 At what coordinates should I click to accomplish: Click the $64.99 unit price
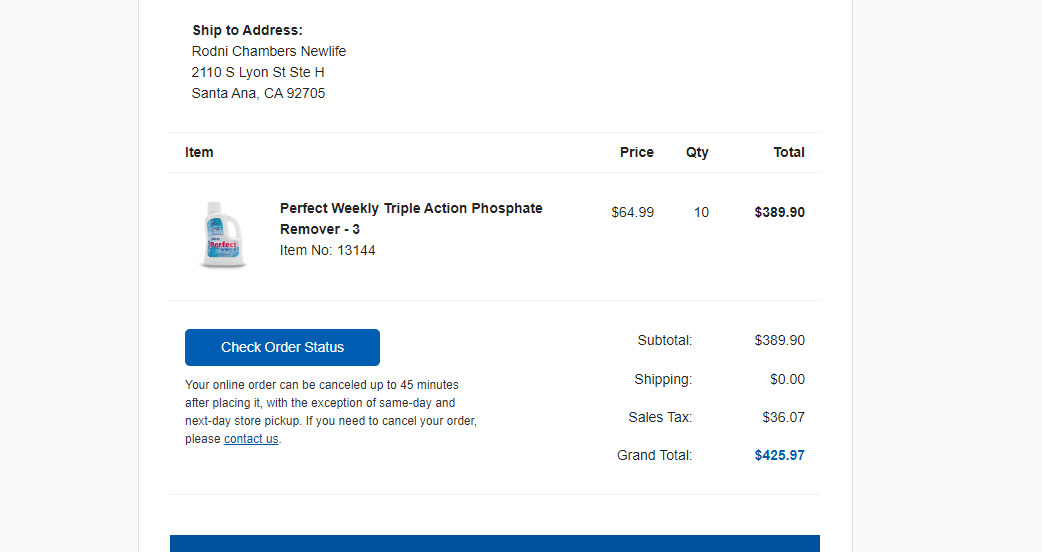click(633, 213)
